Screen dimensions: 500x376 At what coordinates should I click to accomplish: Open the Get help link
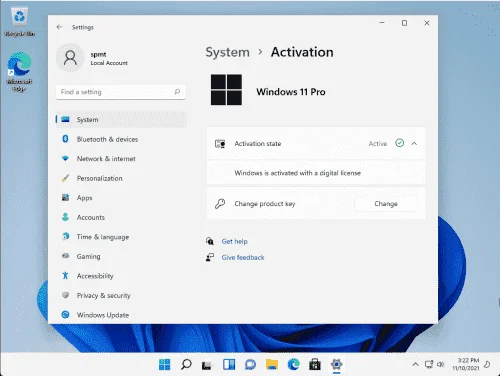point(234,241)
